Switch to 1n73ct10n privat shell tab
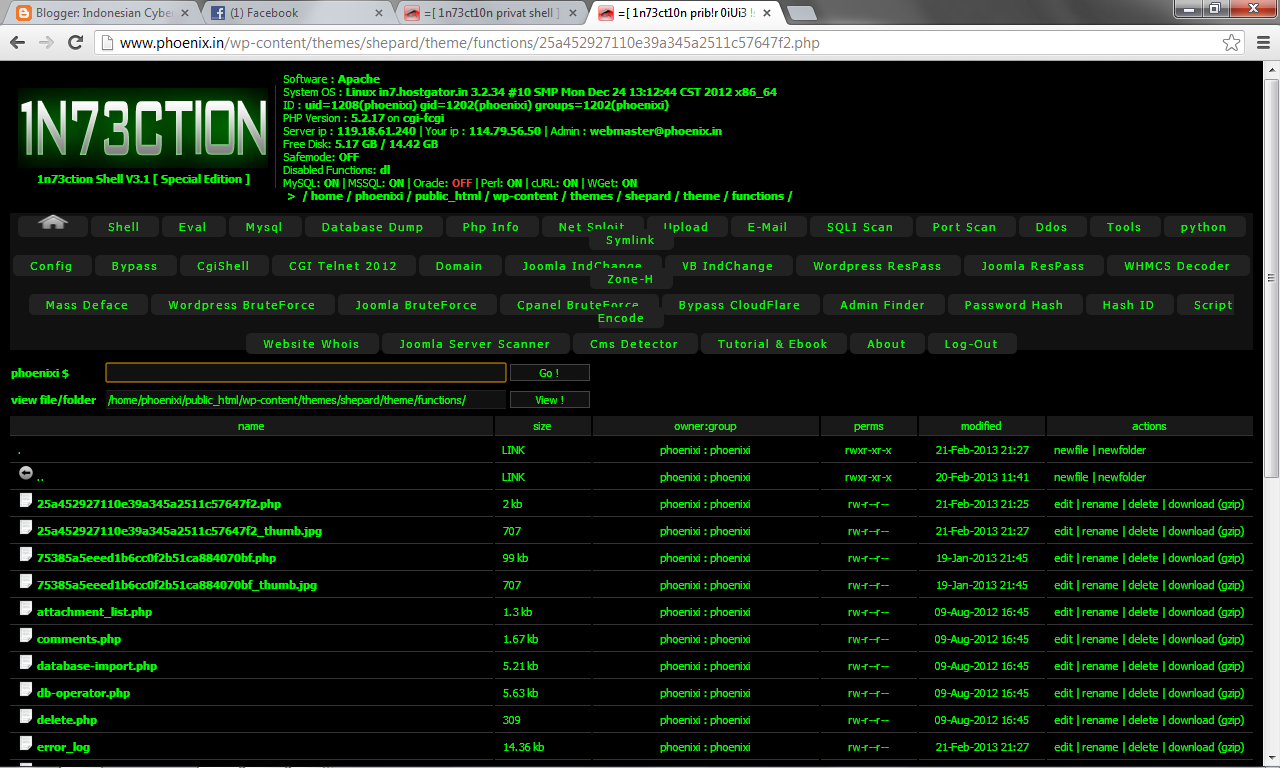Image resolution: width=1280 pixels, height=768 pixels. [x=490, y=13]
